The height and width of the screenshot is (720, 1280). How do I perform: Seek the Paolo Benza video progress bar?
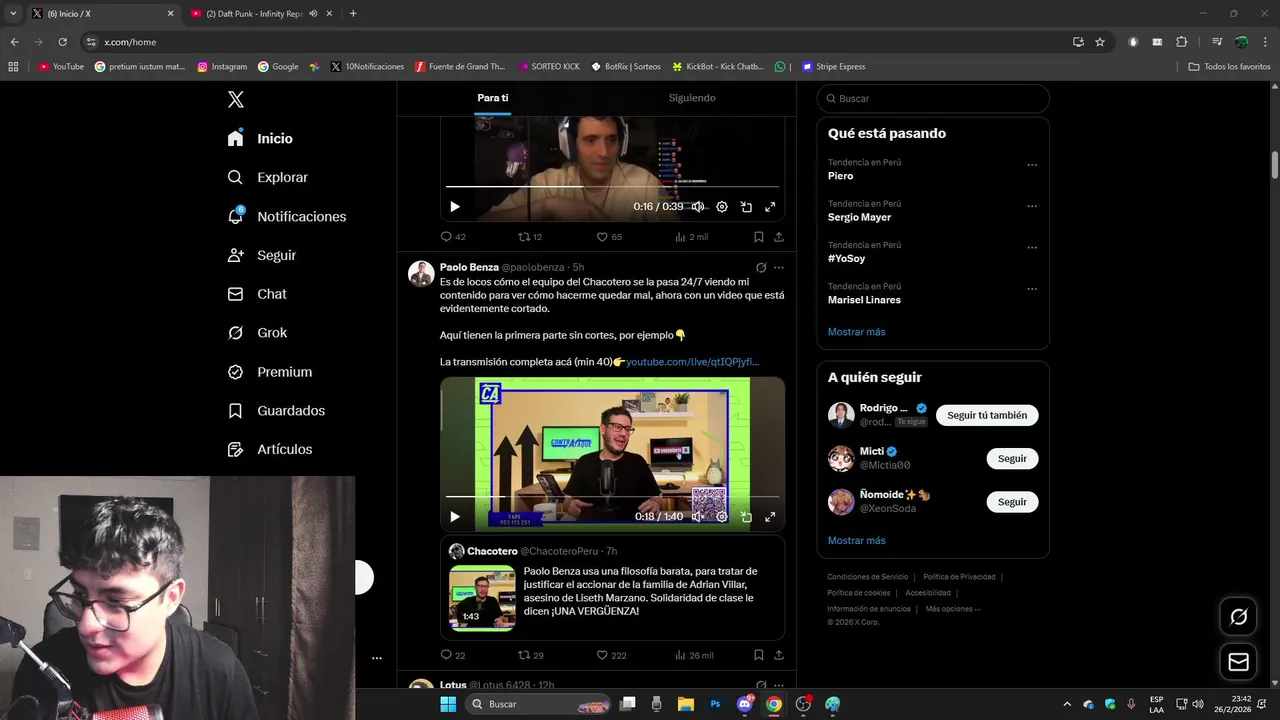(x=612, y=496)
